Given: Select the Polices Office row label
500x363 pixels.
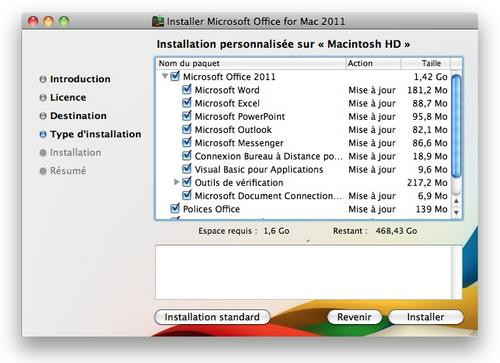Looking at the screenshot, I should (x=211, y=209).
